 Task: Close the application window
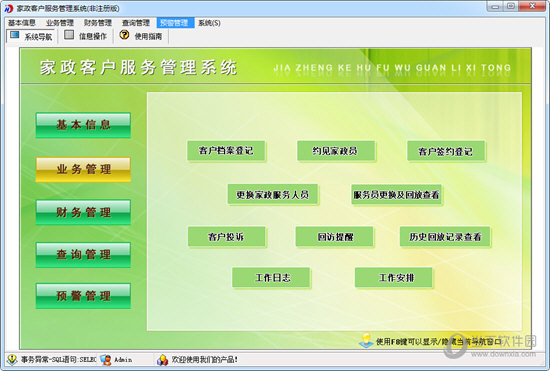click(x=532, y=6)
